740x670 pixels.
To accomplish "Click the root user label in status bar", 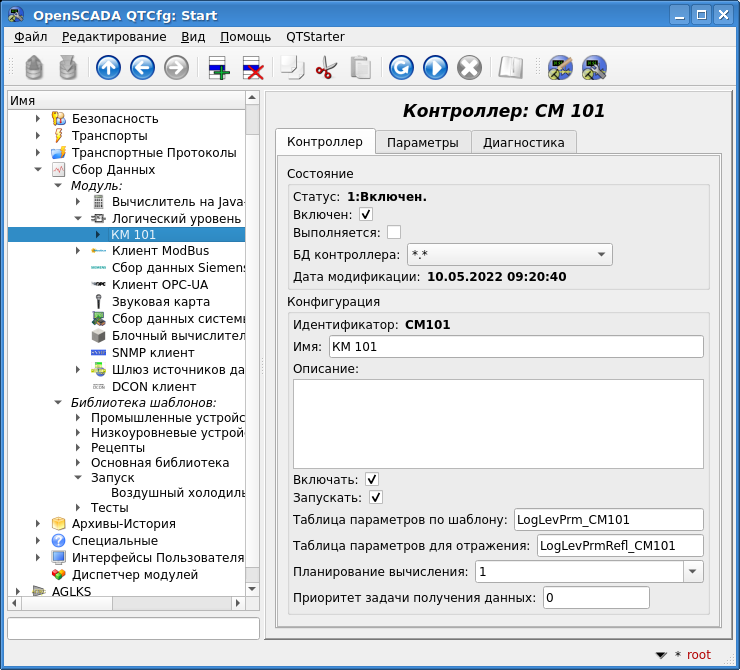I will [x=698, y=655].
